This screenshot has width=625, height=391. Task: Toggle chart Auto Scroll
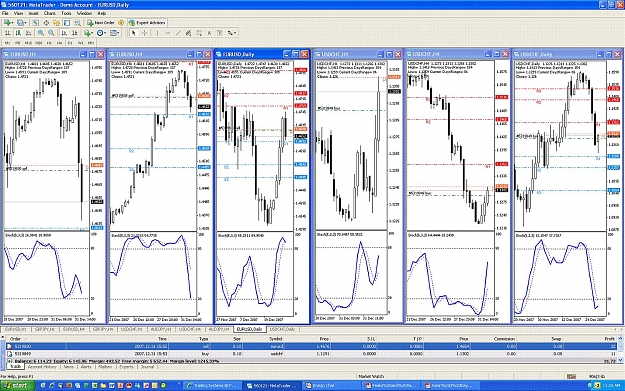pyautogui.click(x=64, y=33)
